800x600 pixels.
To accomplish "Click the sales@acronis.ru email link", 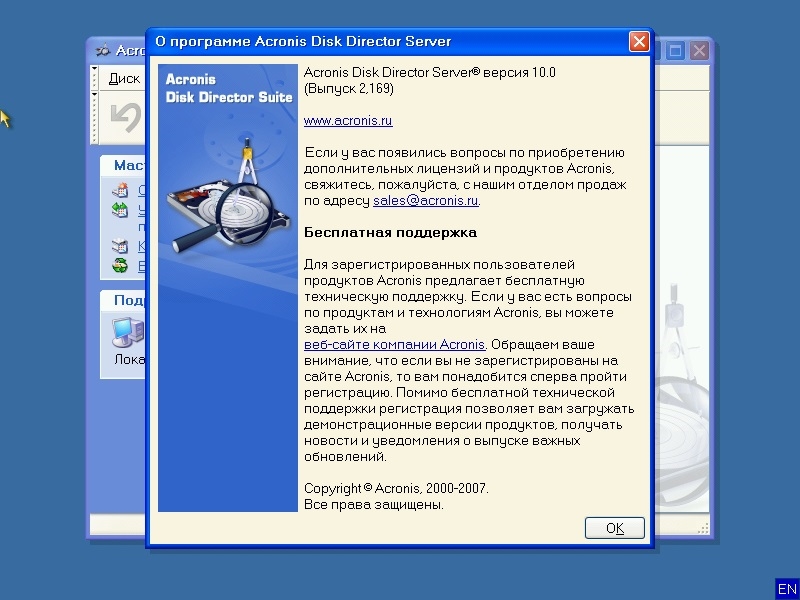I will click(426, 200).
